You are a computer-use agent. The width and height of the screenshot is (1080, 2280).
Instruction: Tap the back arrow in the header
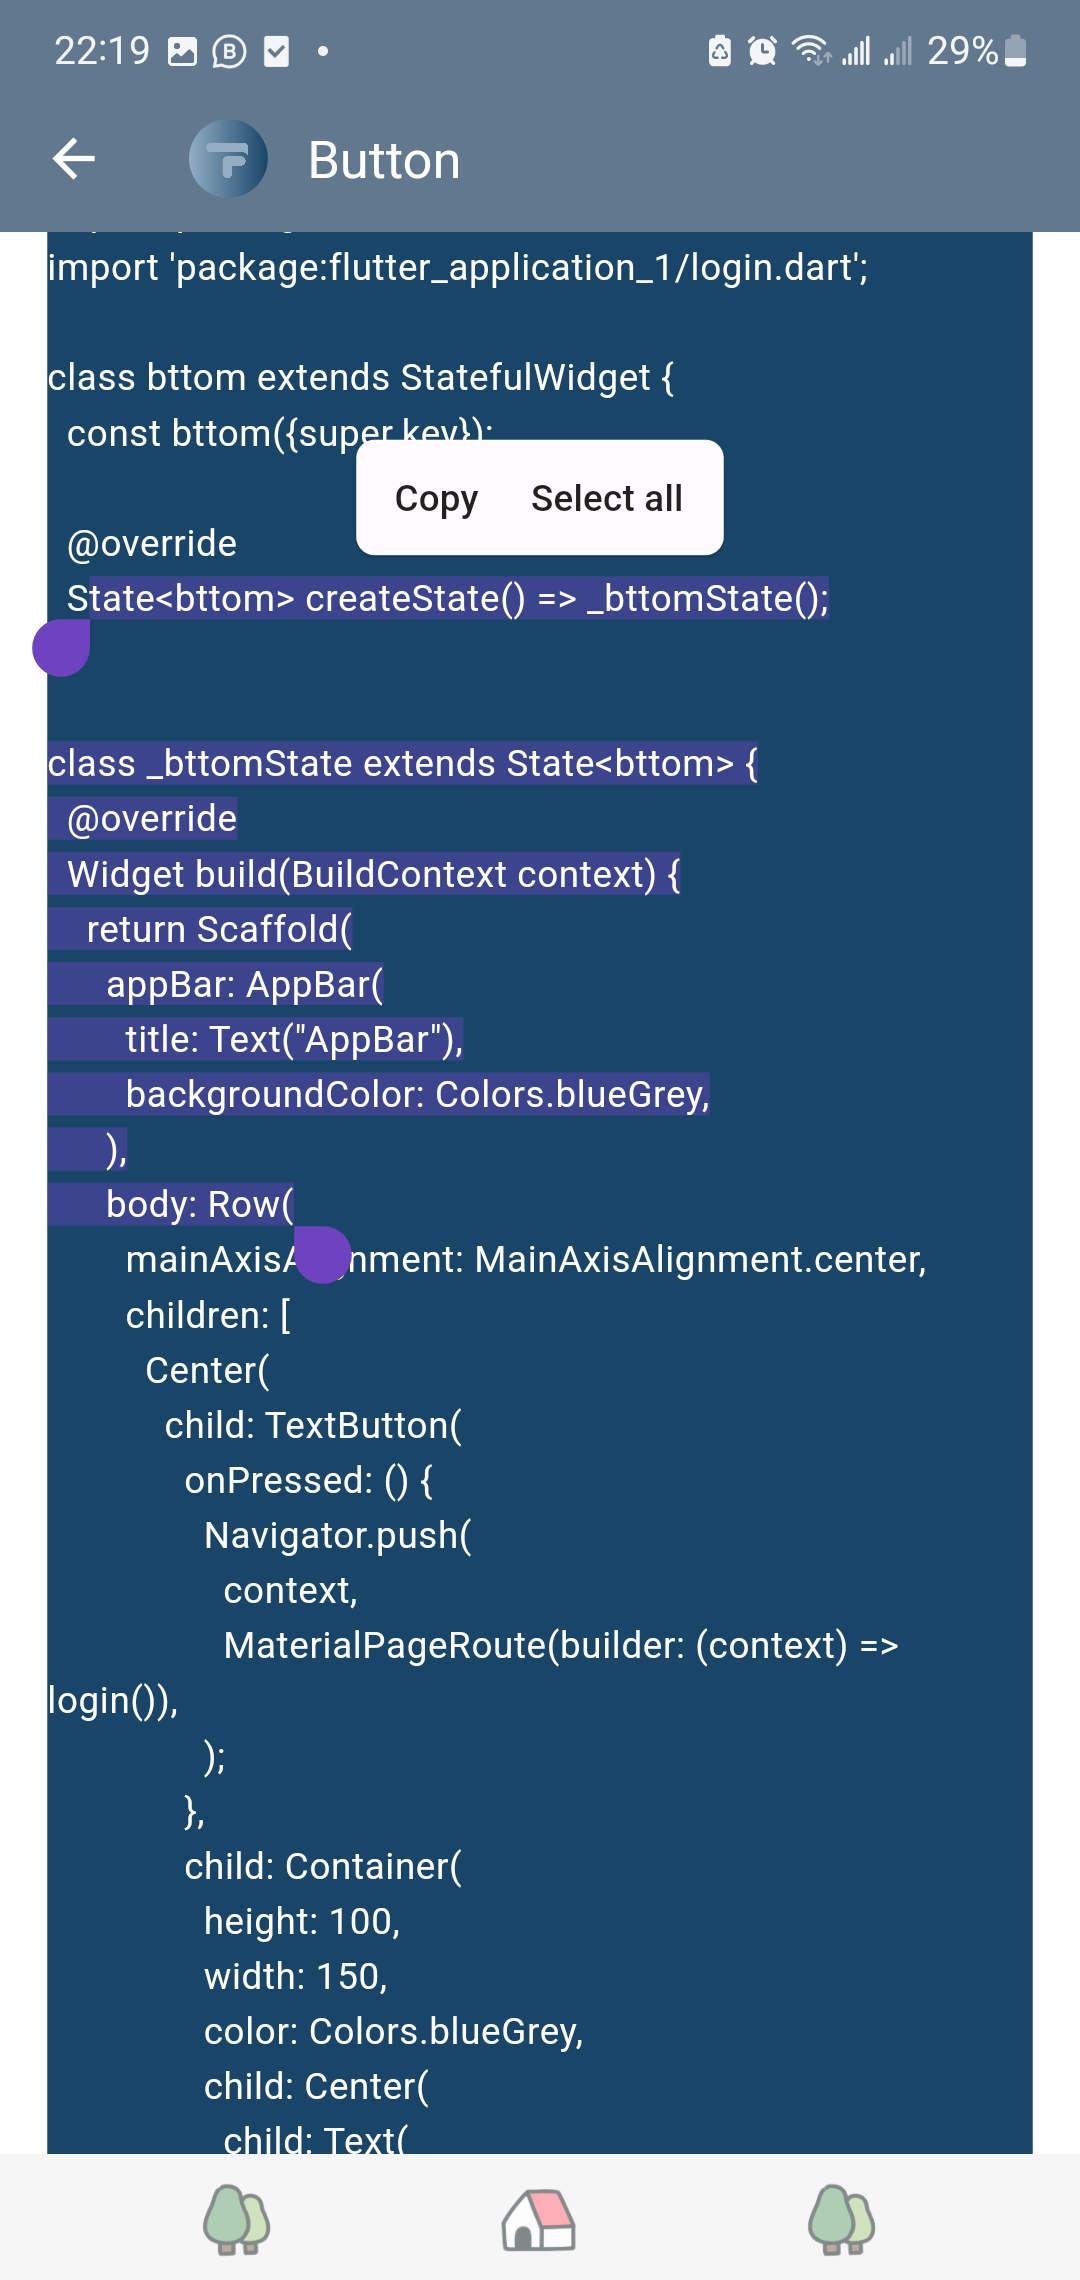pyautogui.click(x=74, y=159)
